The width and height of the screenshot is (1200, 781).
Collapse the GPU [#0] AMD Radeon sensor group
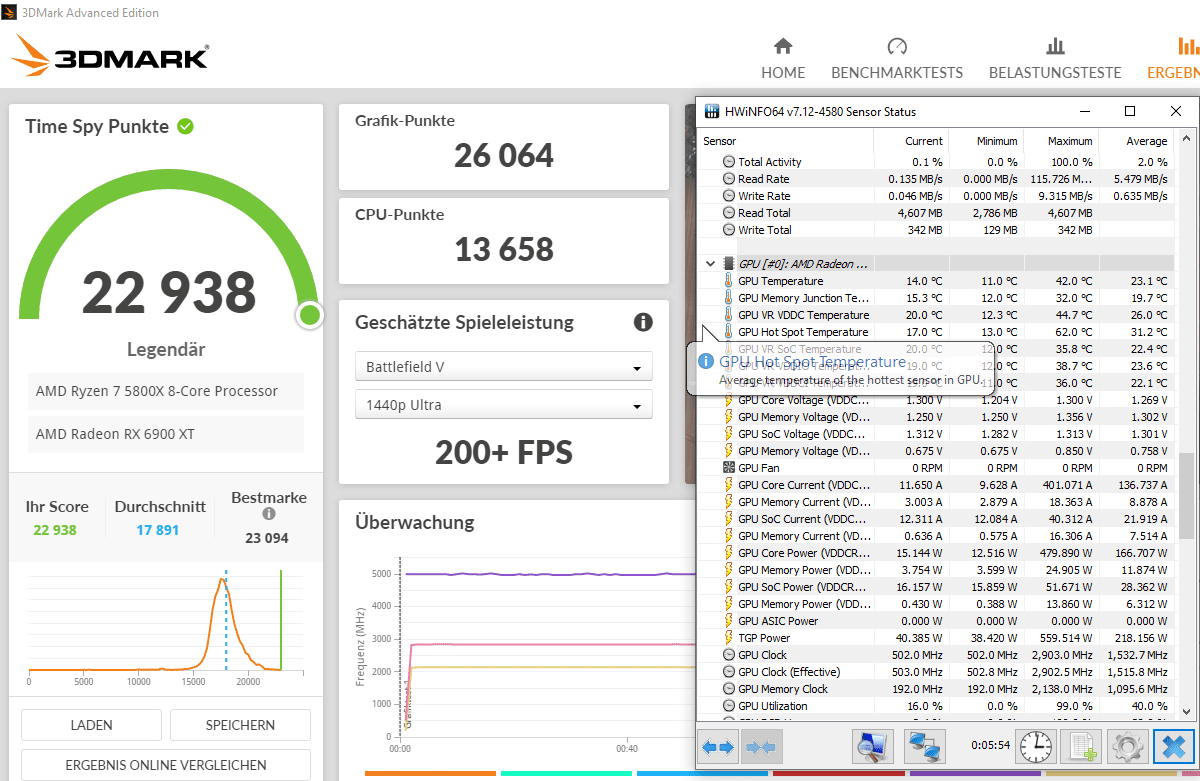(711, 264)
